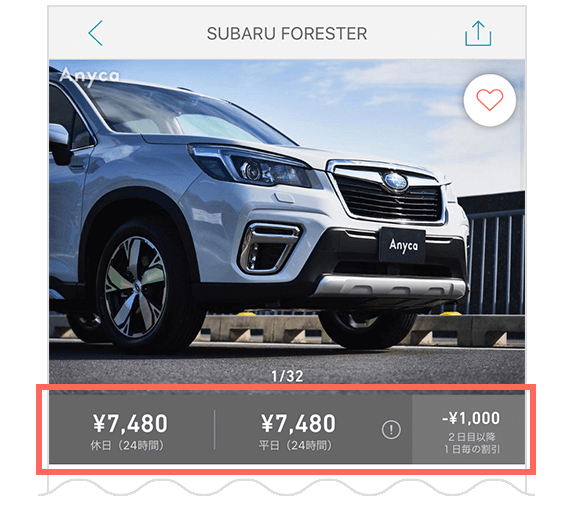580x508 pixels.
Task: Tap the -¥1,000 discount panel
Action: click(x=469, y=429)
